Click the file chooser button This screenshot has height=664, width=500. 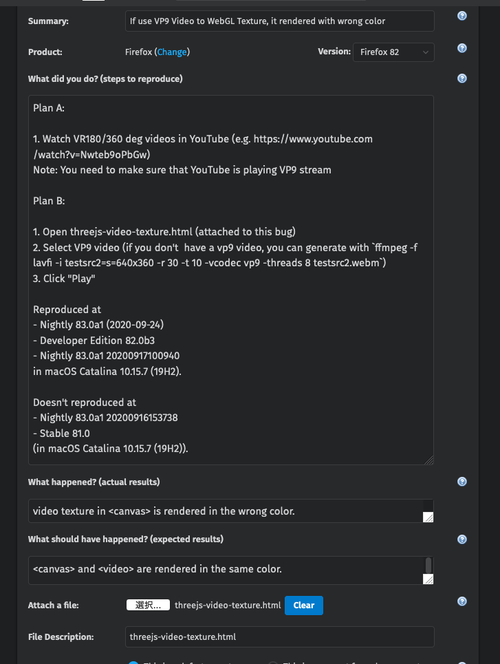[148, 605]
